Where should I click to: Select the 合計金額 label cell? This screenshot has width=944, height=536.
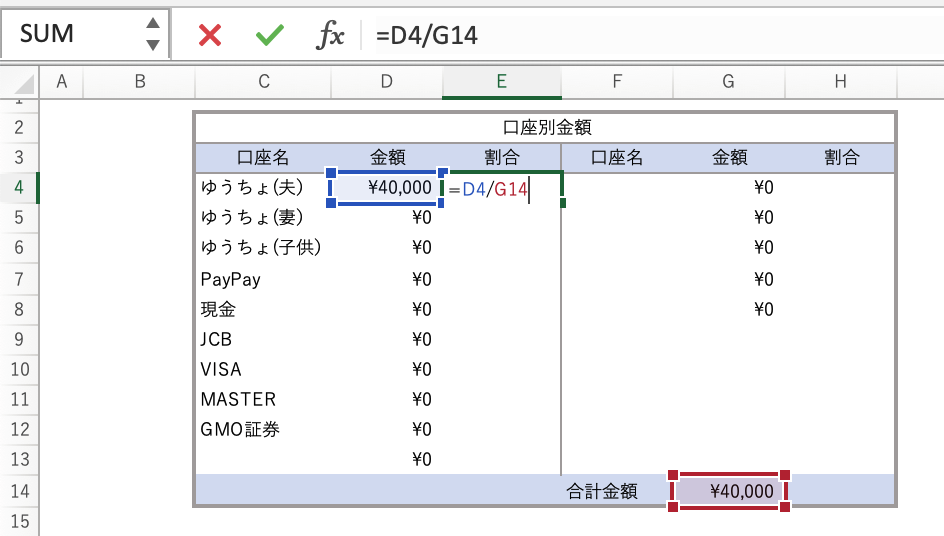coord(615,490)
